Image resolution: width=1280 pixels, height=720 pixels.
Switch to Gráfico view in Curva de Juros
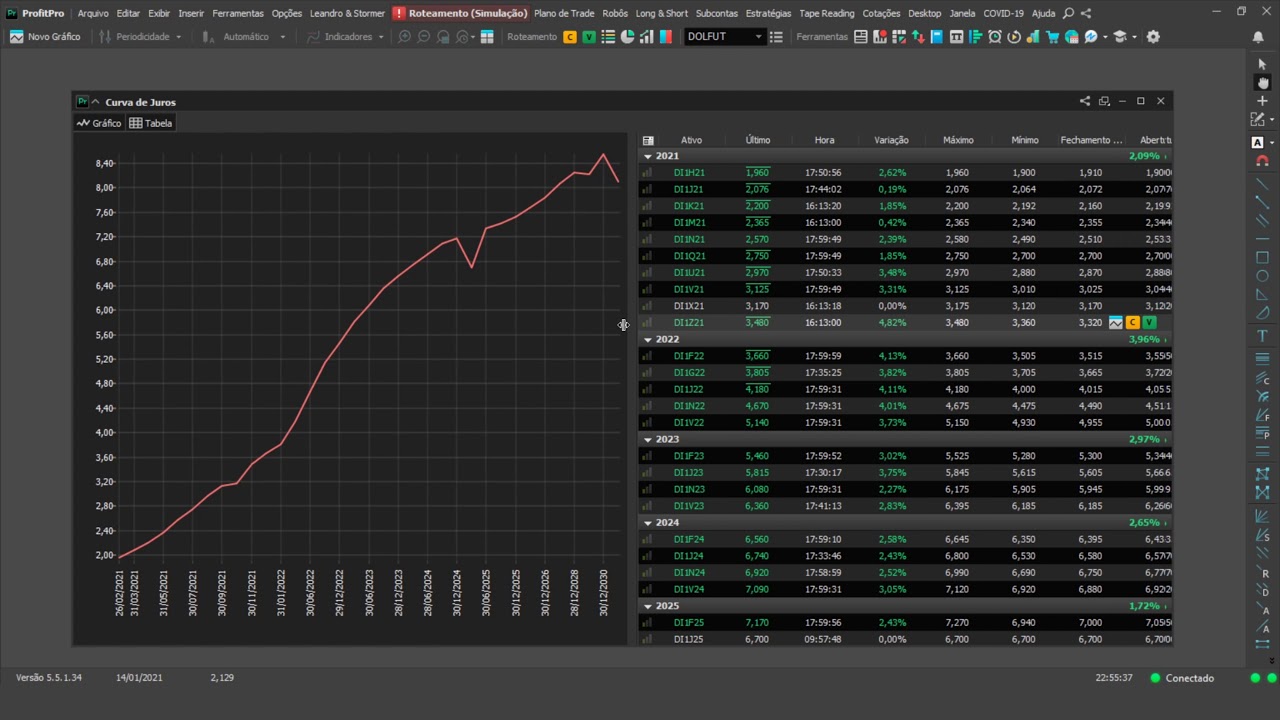coord(99,123)
